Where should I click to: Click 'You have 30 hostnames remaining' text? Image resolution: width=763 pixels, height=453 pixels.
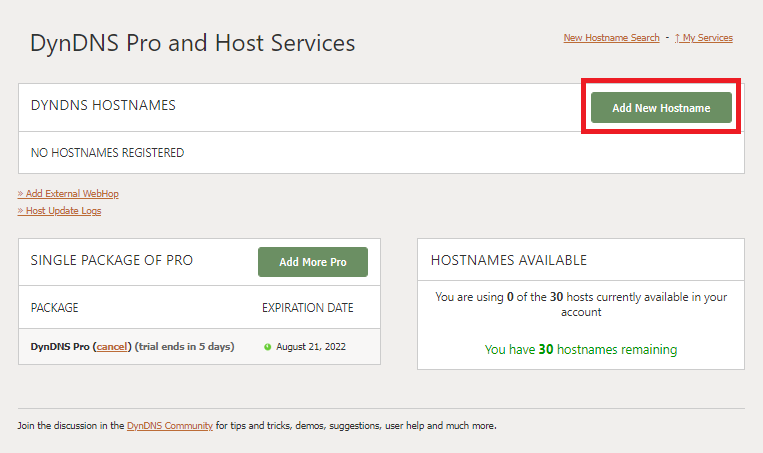tap(581, 349)
